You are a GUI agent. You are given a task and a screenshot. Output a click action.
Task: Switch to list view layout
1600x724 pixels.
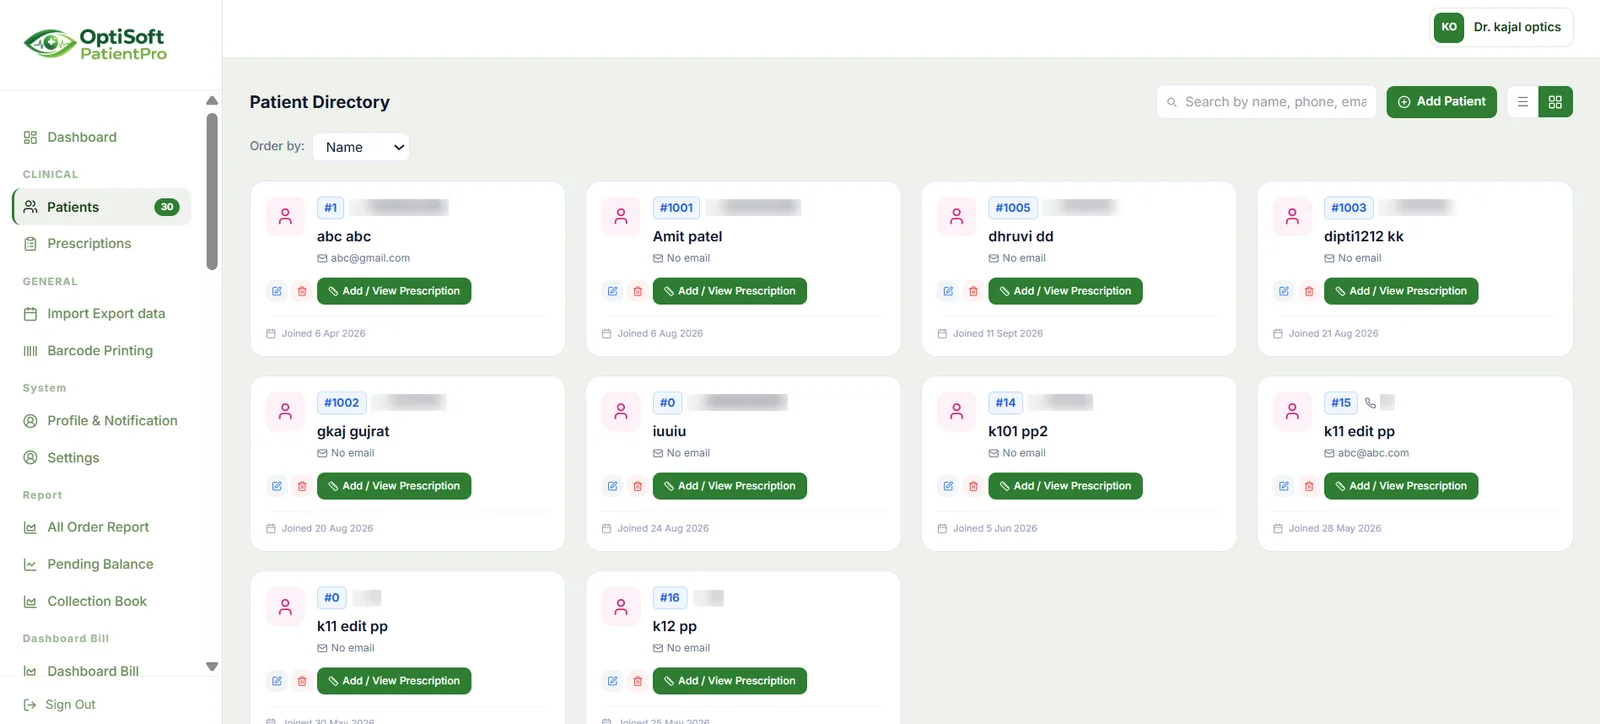click(x=1523, y=102)
